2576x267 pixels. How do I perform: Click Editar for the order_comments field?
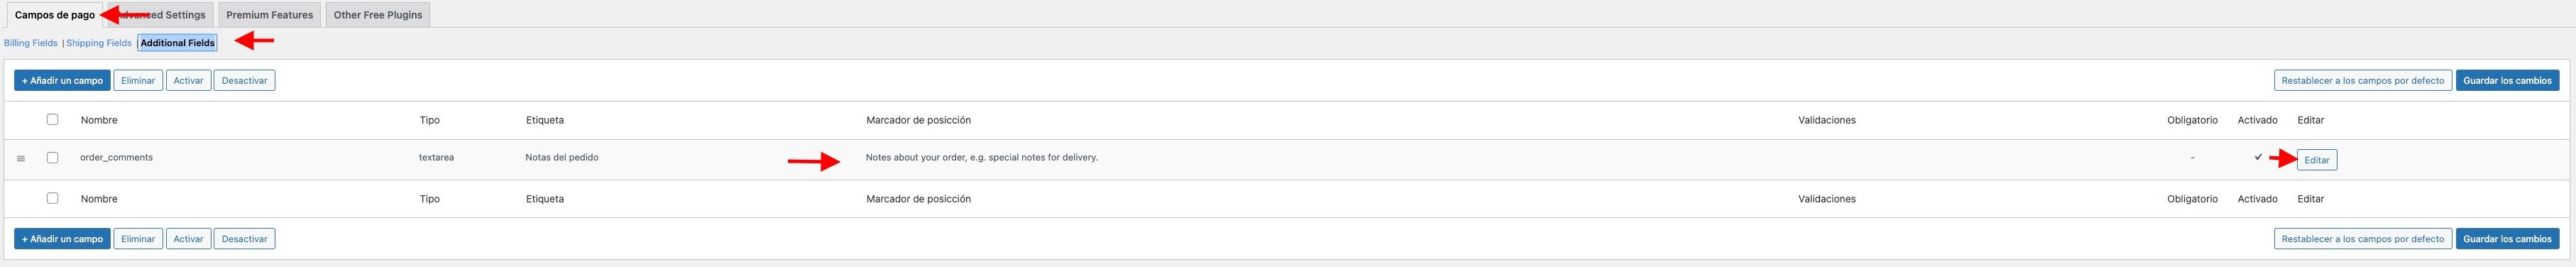(2316, 160)
